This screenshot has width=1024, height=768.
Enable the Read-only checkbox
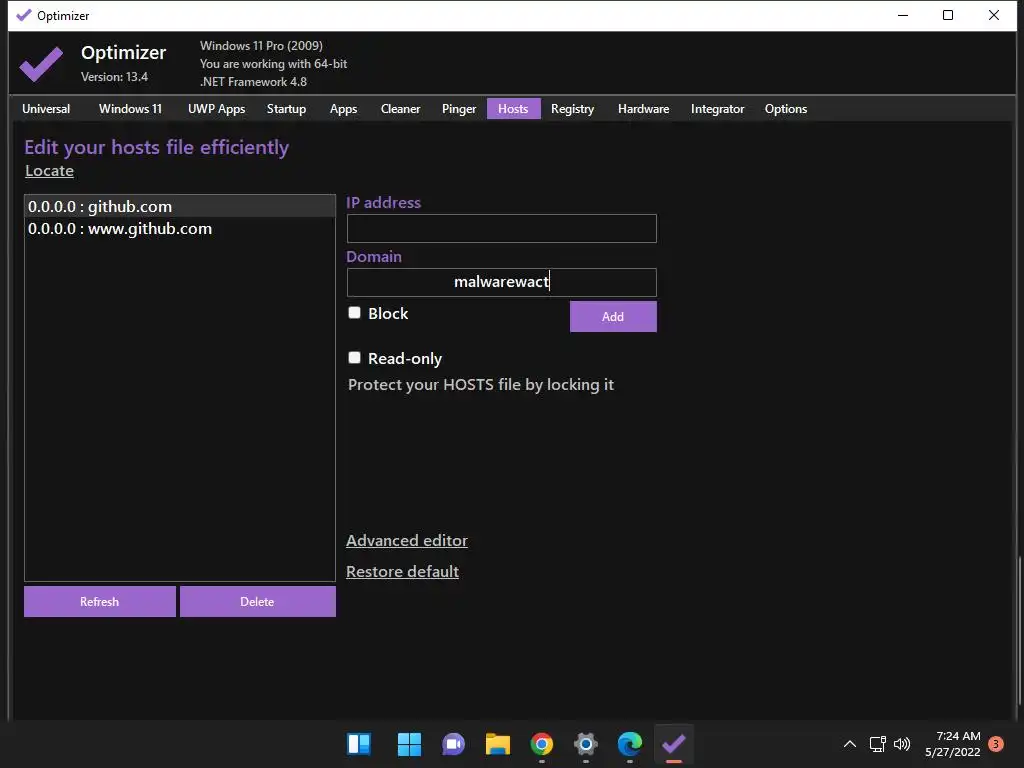click(355, 358)
